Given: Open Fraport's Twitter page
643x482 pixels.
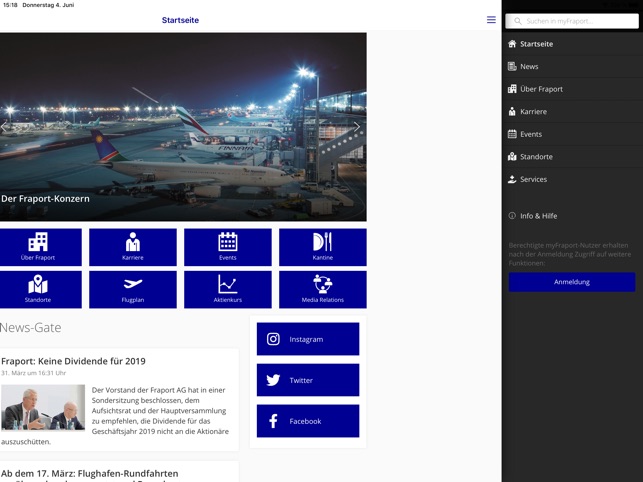Looking at the screenshot, I should pyautogui.click(x=308, y=380).
